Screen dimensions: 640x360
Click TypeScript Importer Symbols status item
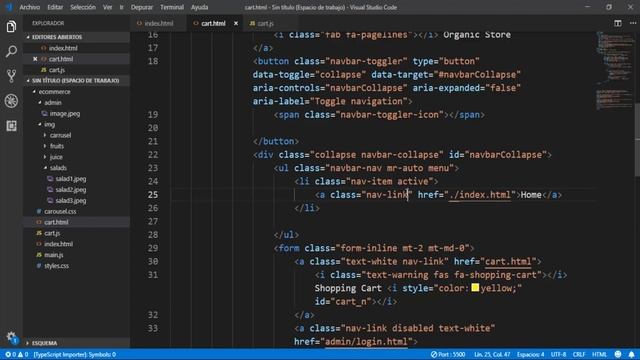pyautogui.click(x=75, y=354)
